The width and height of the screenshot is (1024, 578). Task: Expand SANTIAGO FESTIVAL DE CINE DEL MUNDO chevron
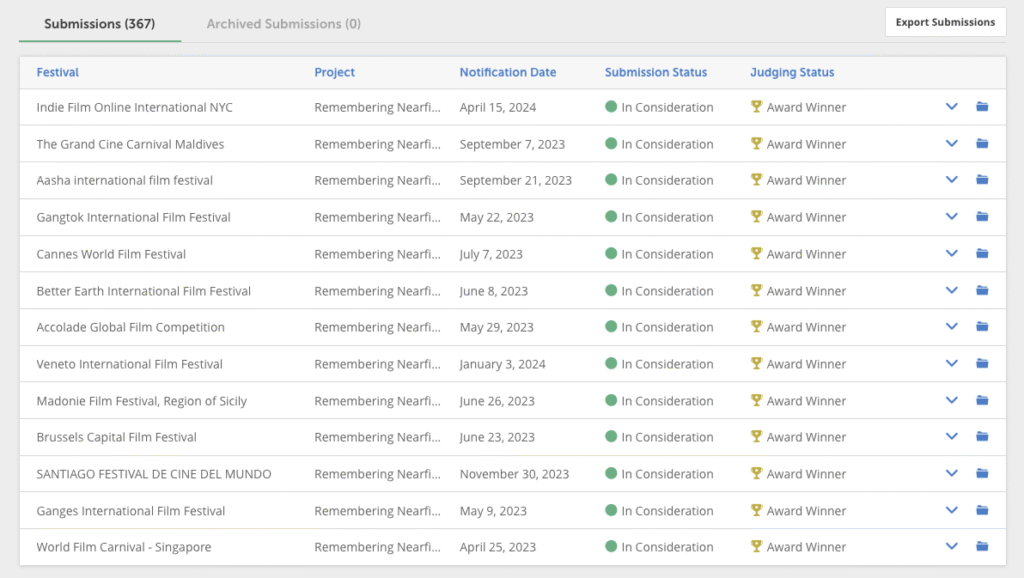(x=951, y=474)
